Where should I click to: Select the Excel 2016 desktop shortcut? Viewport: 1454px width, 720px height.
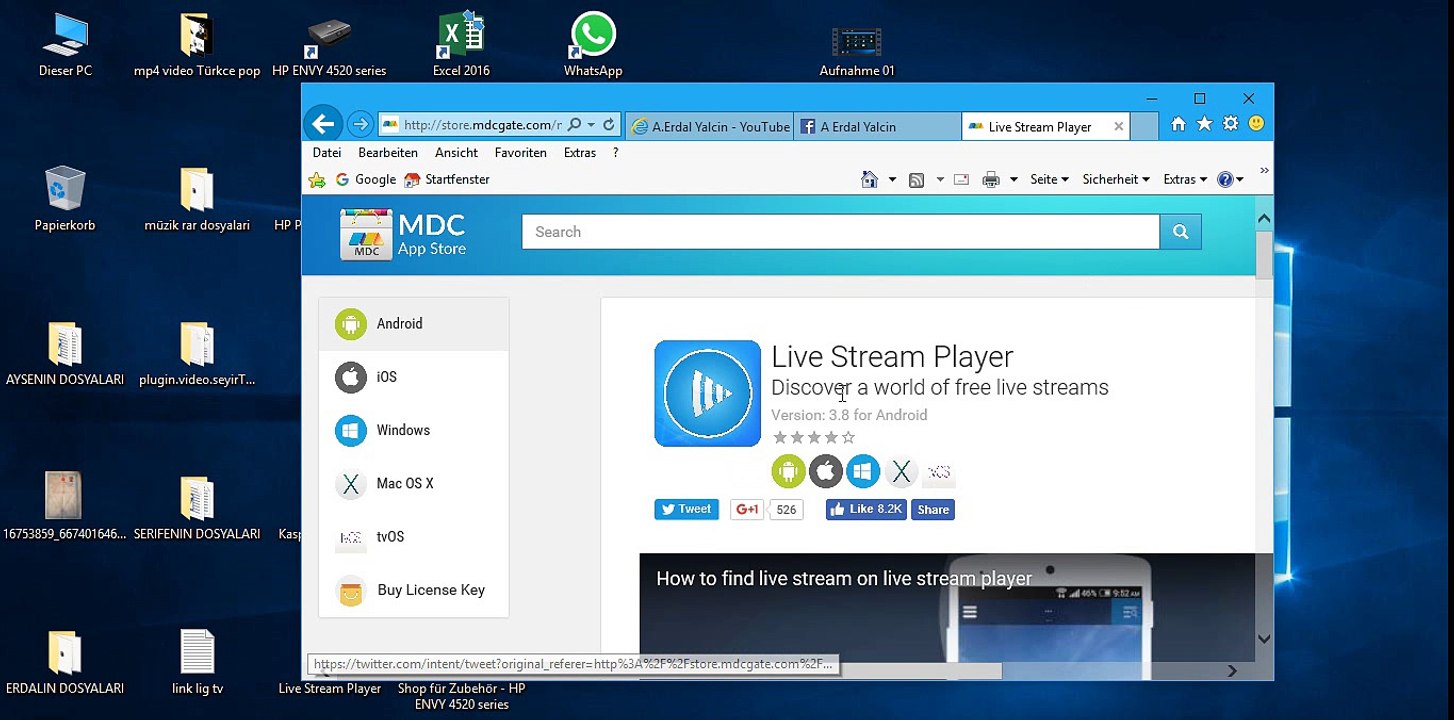(461, 45)
